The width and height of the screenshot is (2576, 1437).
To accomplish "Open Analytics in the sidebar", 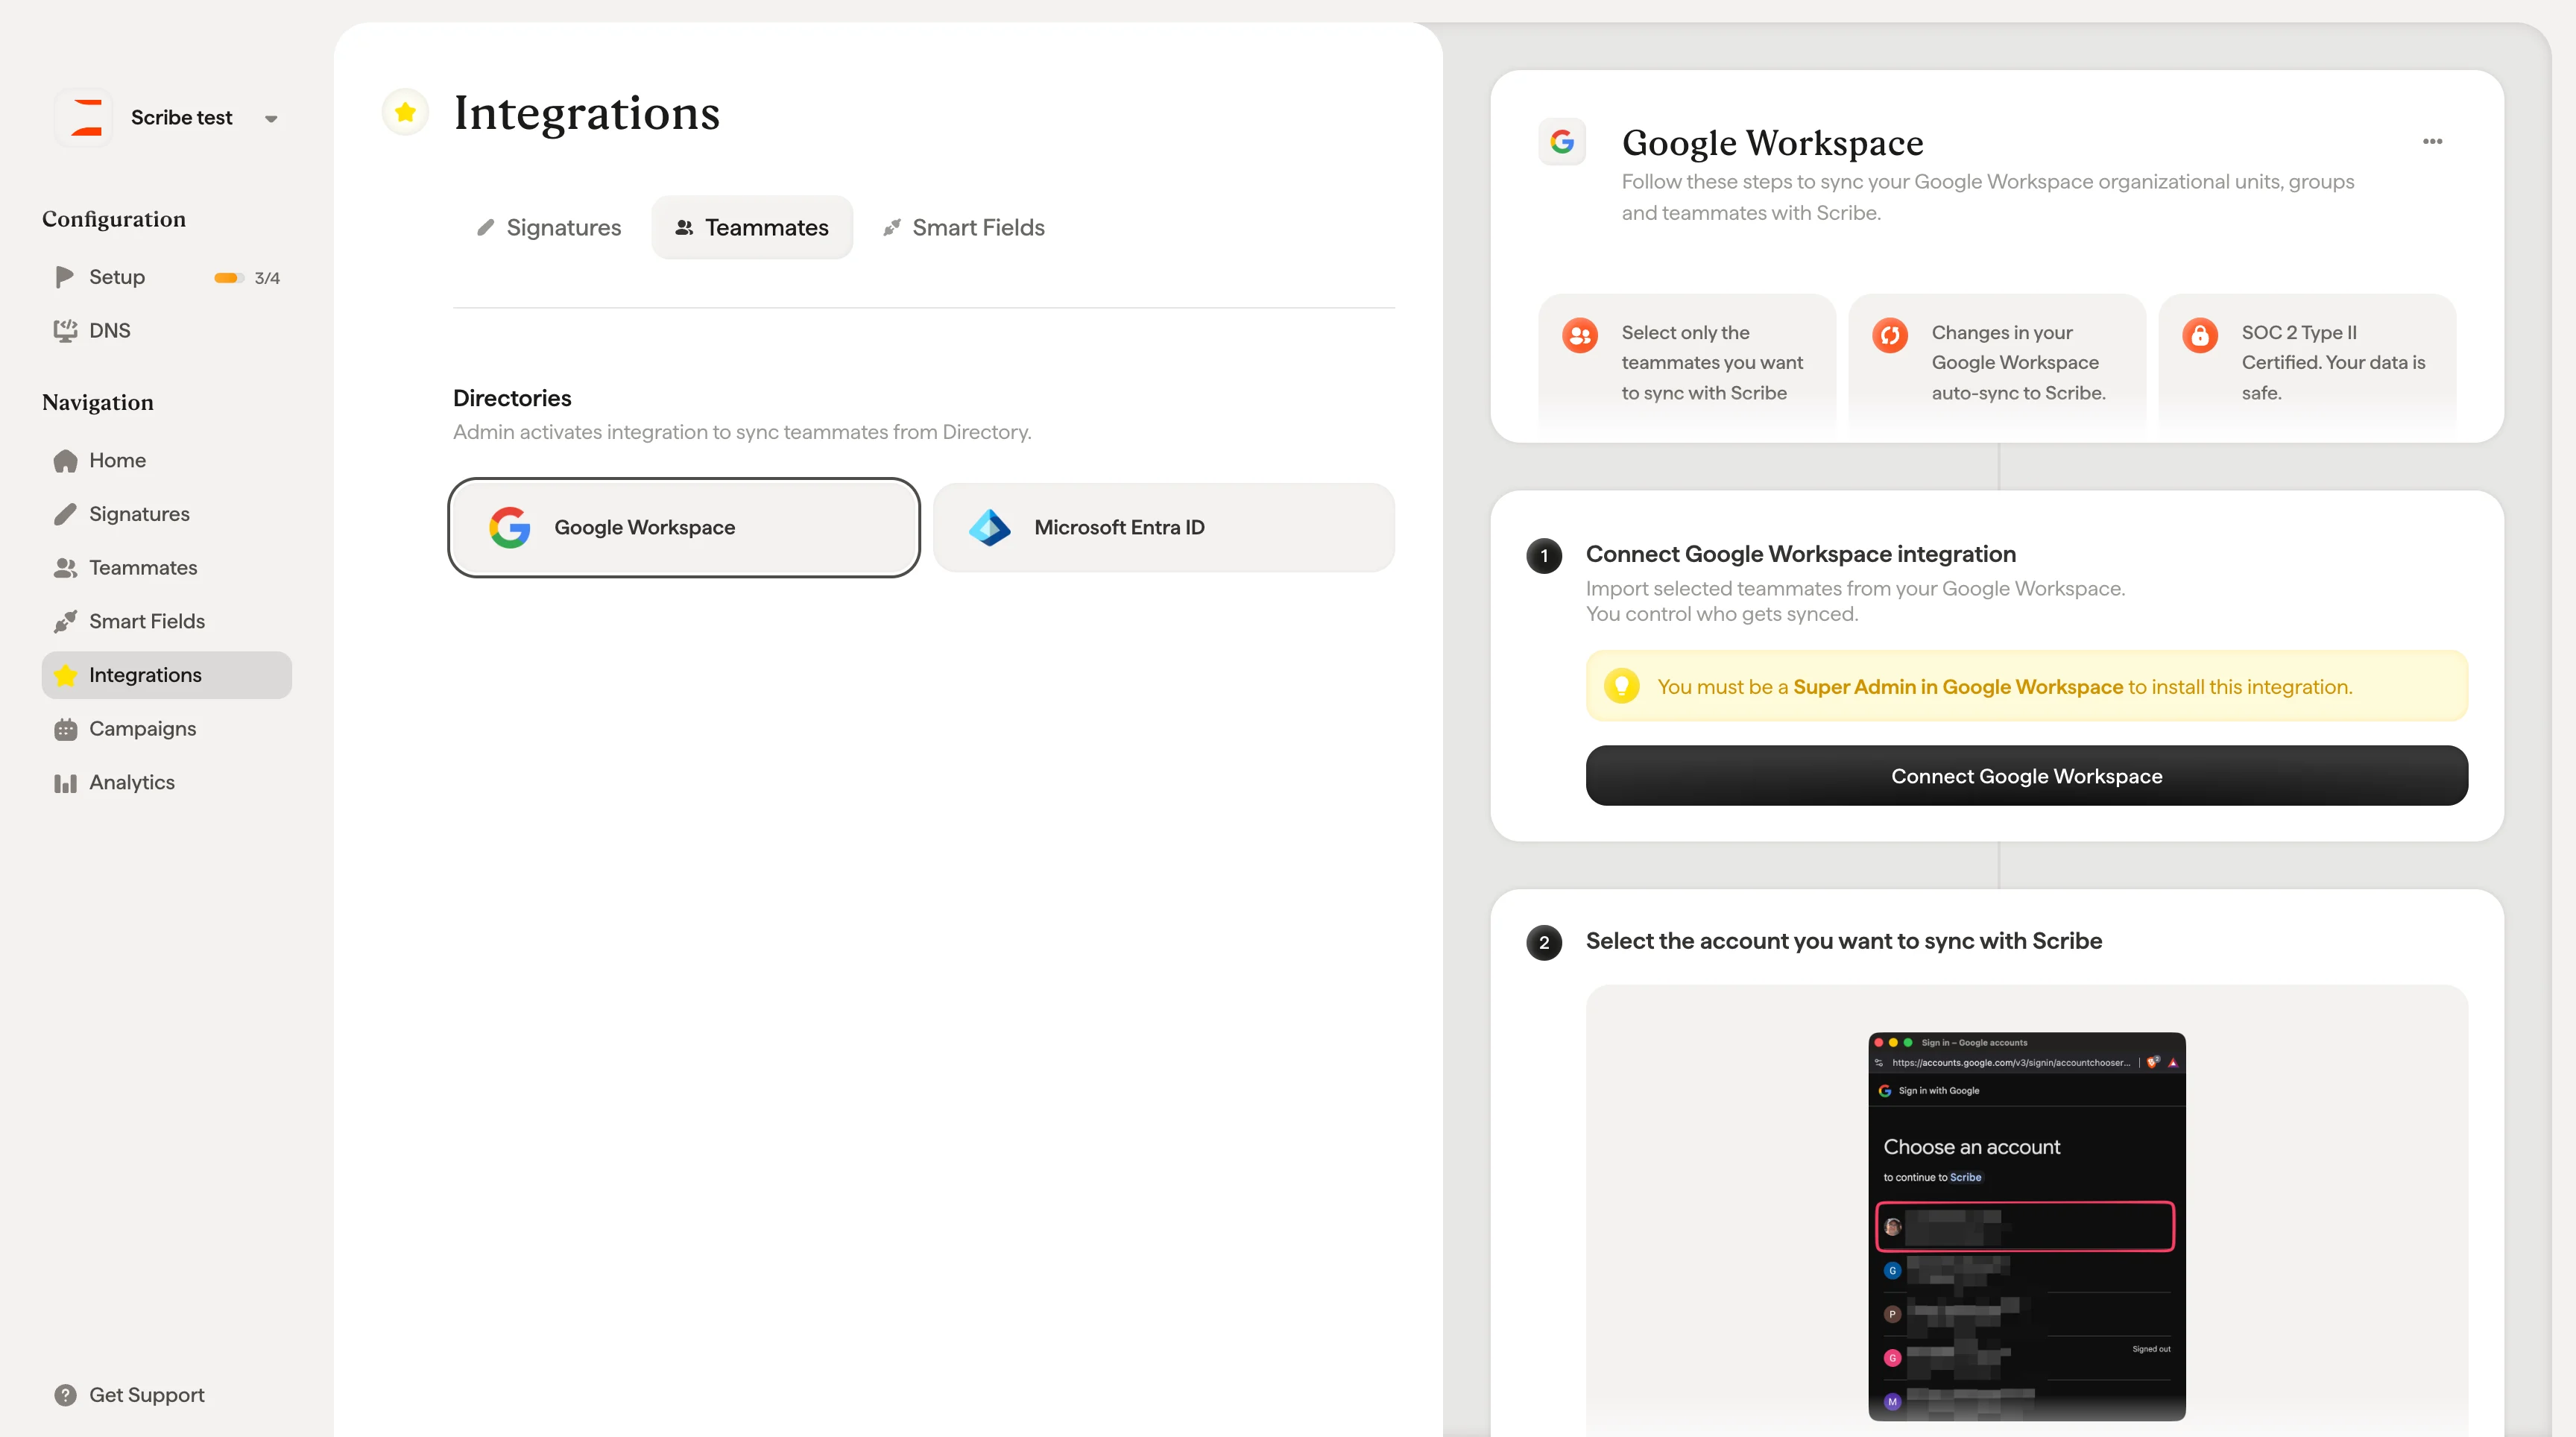I will click(x=166, y=783).
